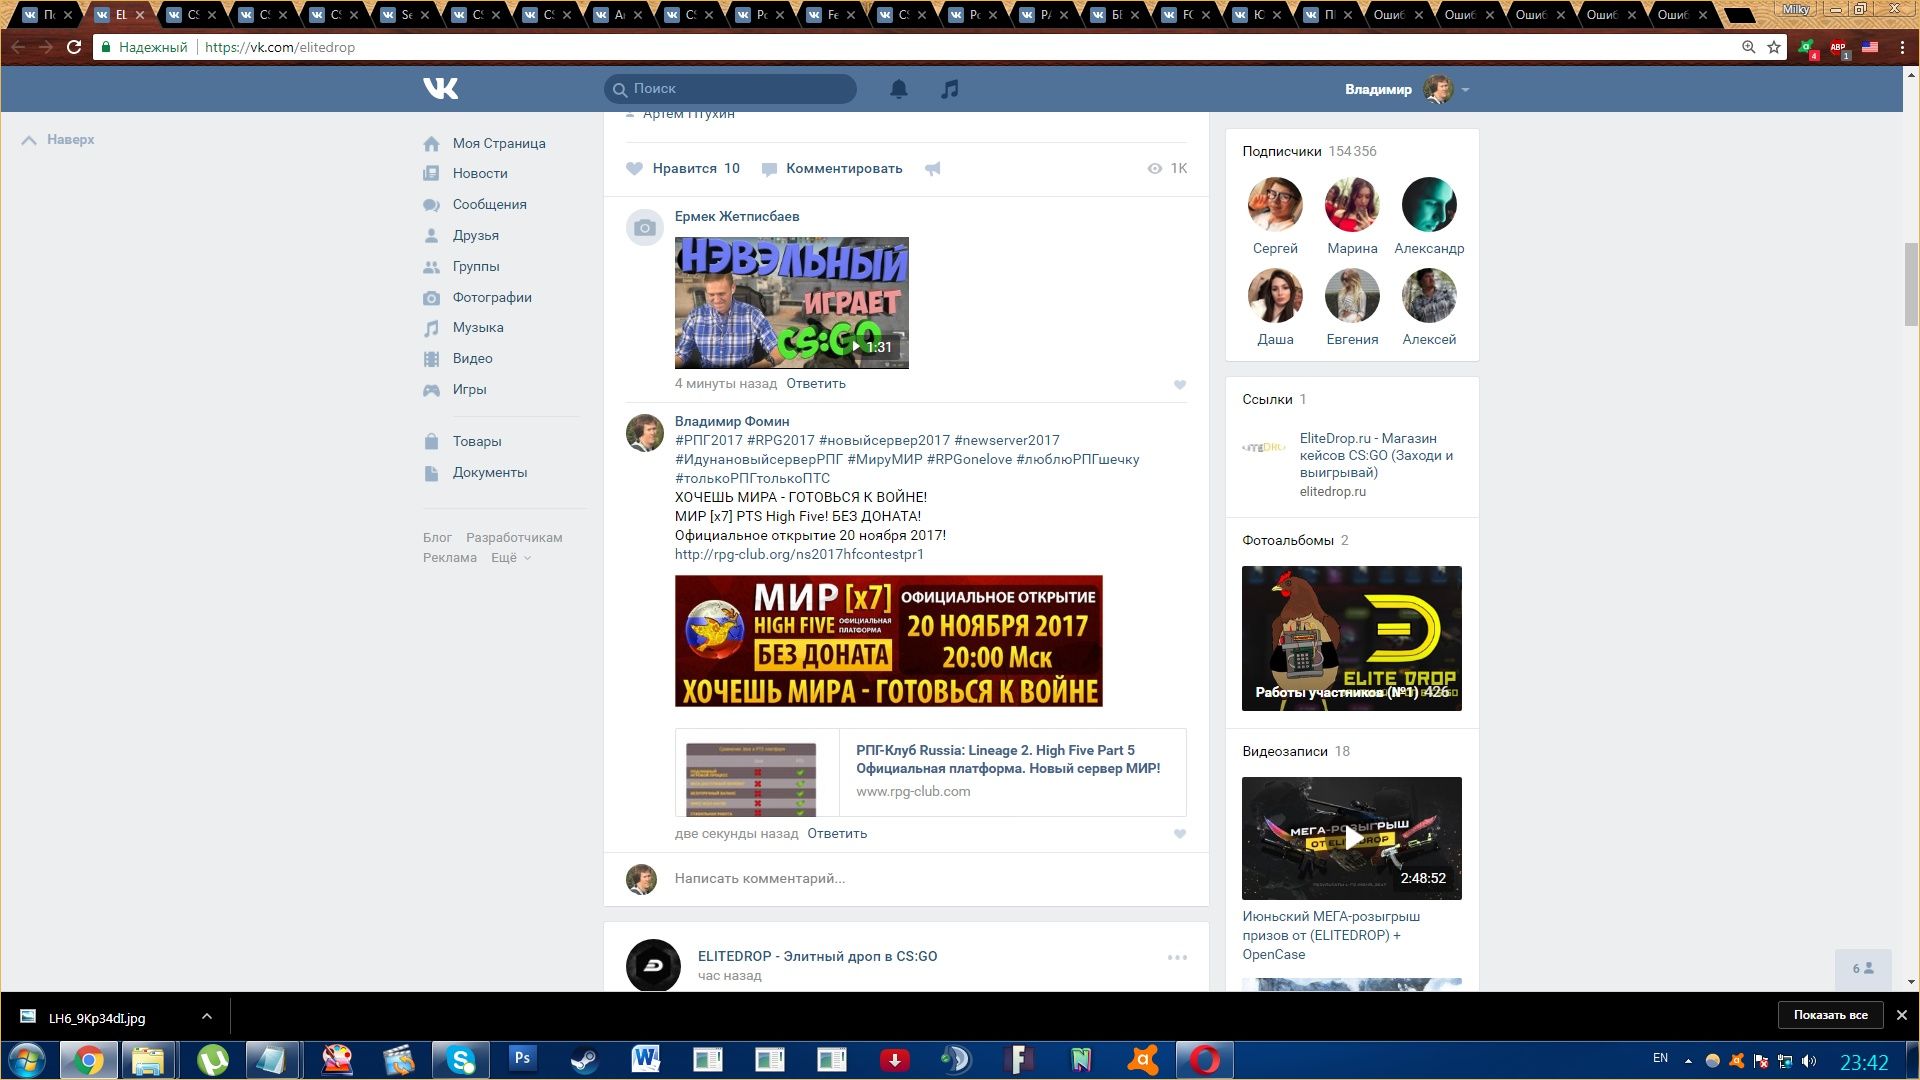Click the VK logo icon
Image resolution: width=1920 pixels, height=1080 pixels.
[x=440, y=89]
